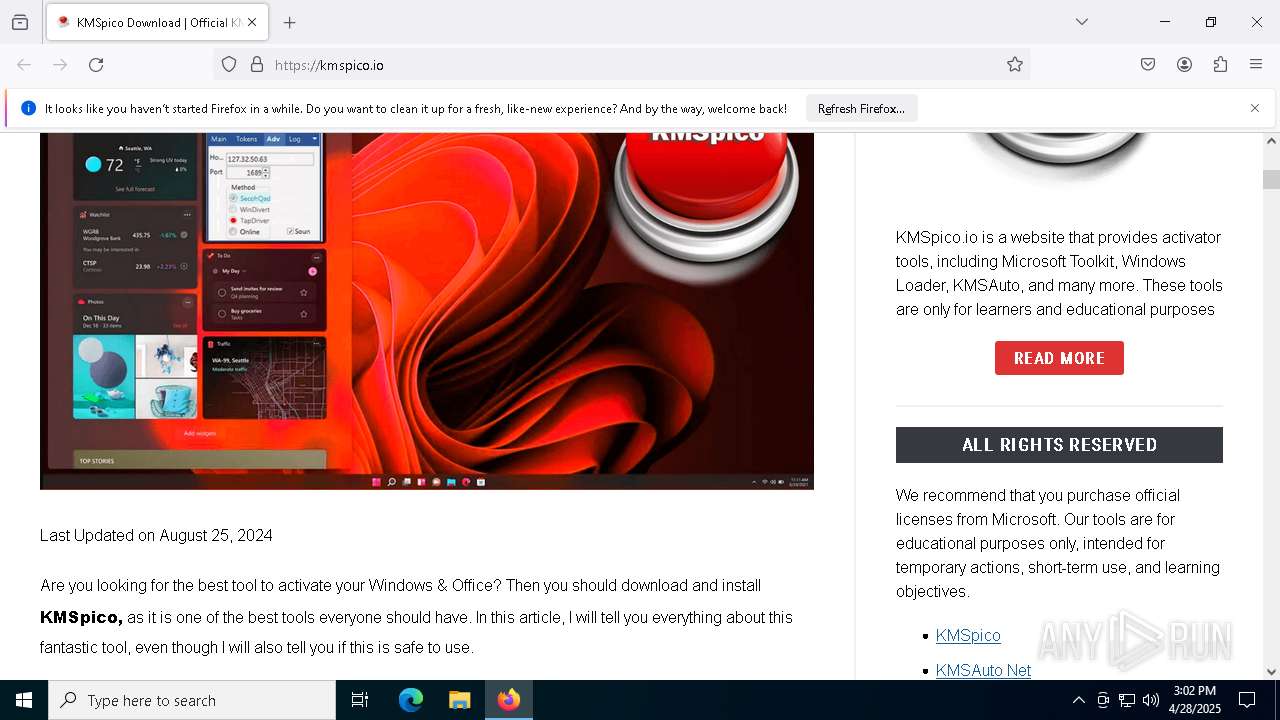
Task: Open the taskbar clock and date
Action: 1195,700
